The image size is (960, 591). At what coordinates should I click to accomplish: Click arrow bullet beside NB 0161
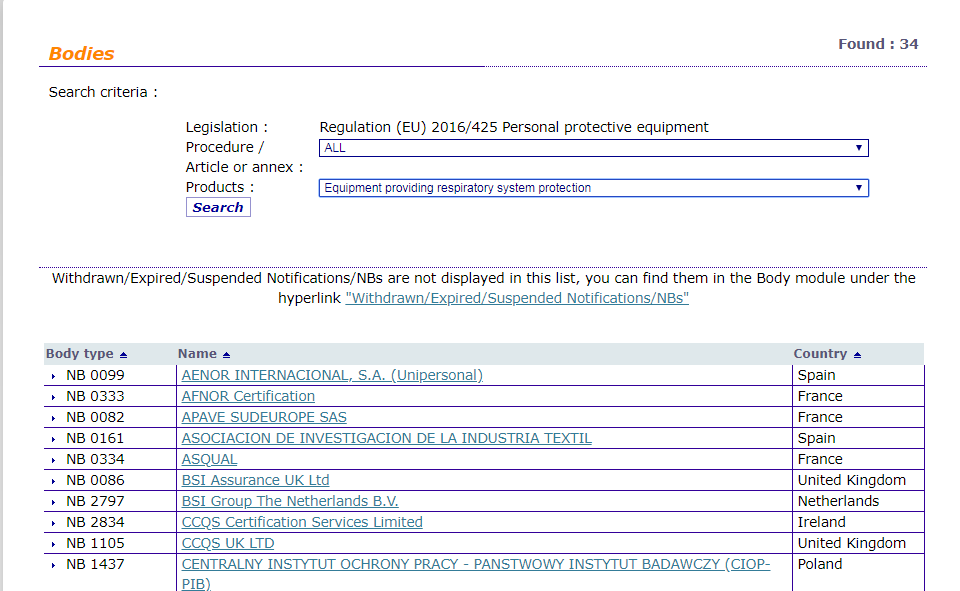coord(53,439)
